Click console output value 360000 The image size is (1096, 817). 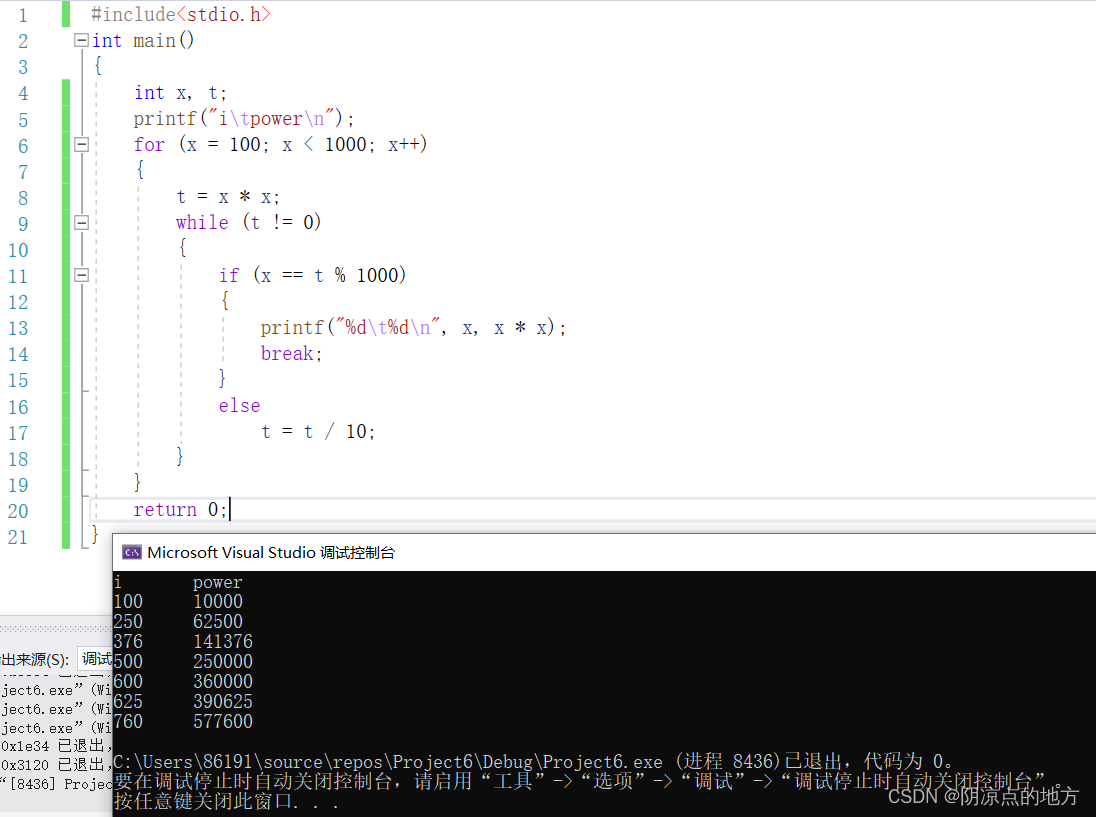point(223,682)
